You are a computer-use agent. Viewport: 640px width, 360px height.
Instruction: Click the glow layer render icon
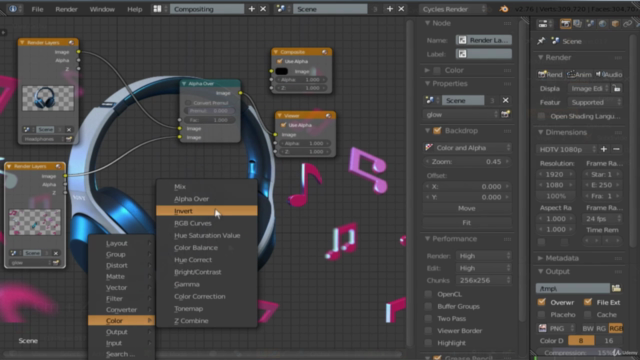click(505, 115)
